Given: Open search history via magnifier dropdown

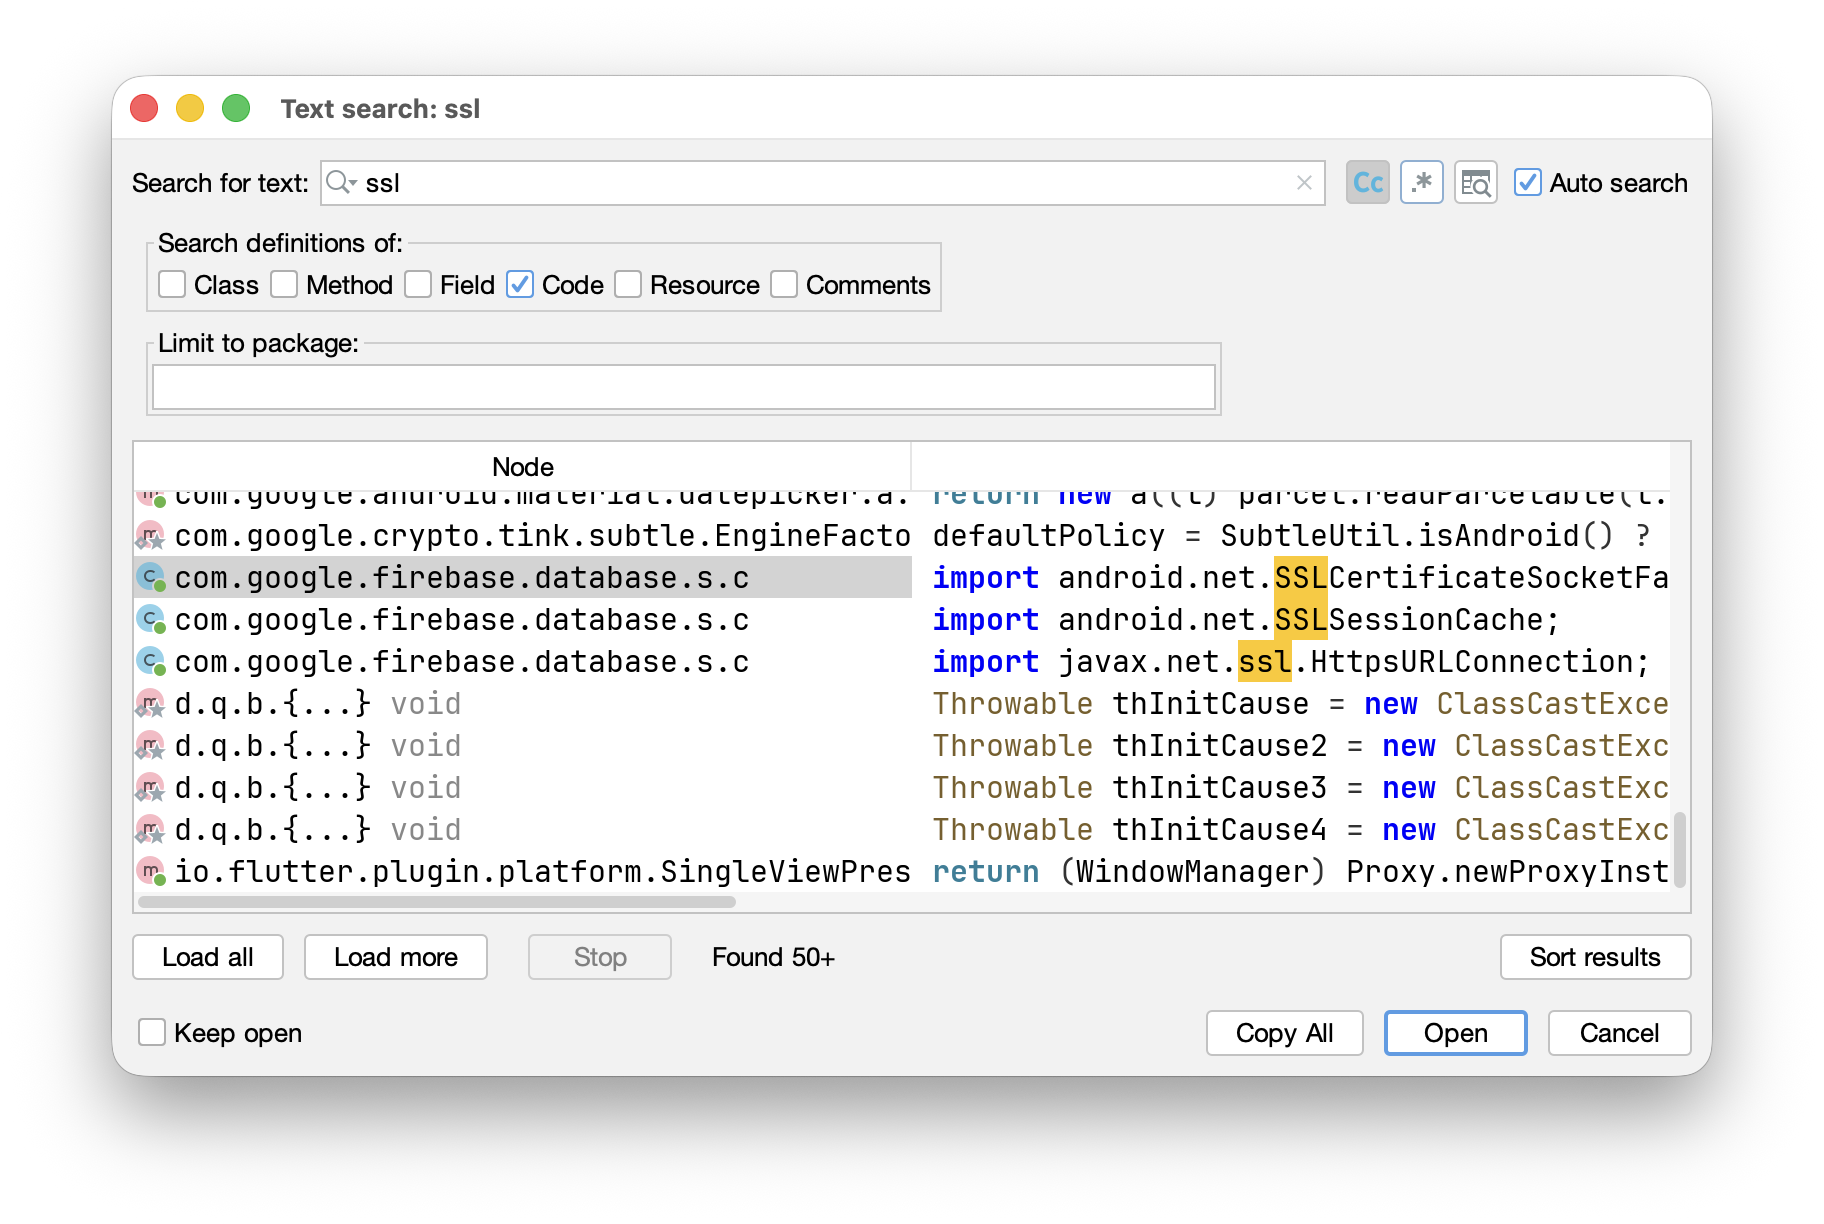Looking at the screenshot, I should coord(342,182).
